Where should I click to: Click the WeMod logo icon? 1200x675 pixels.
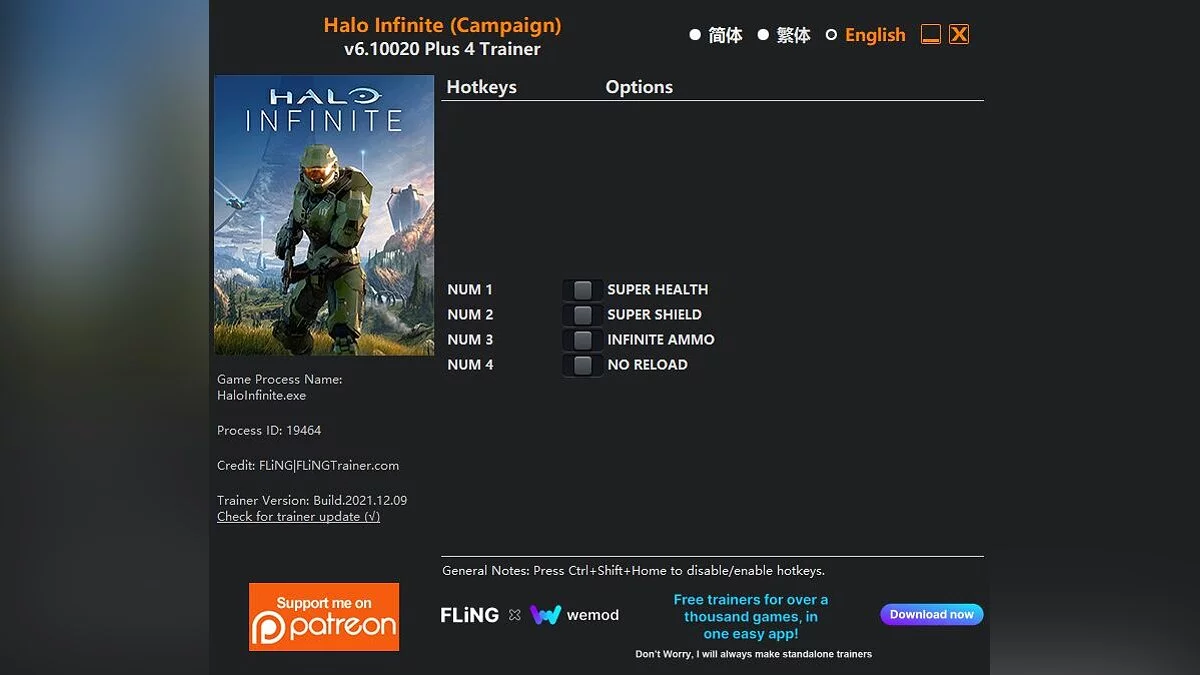pyautogui.click(x=545, y=615)
